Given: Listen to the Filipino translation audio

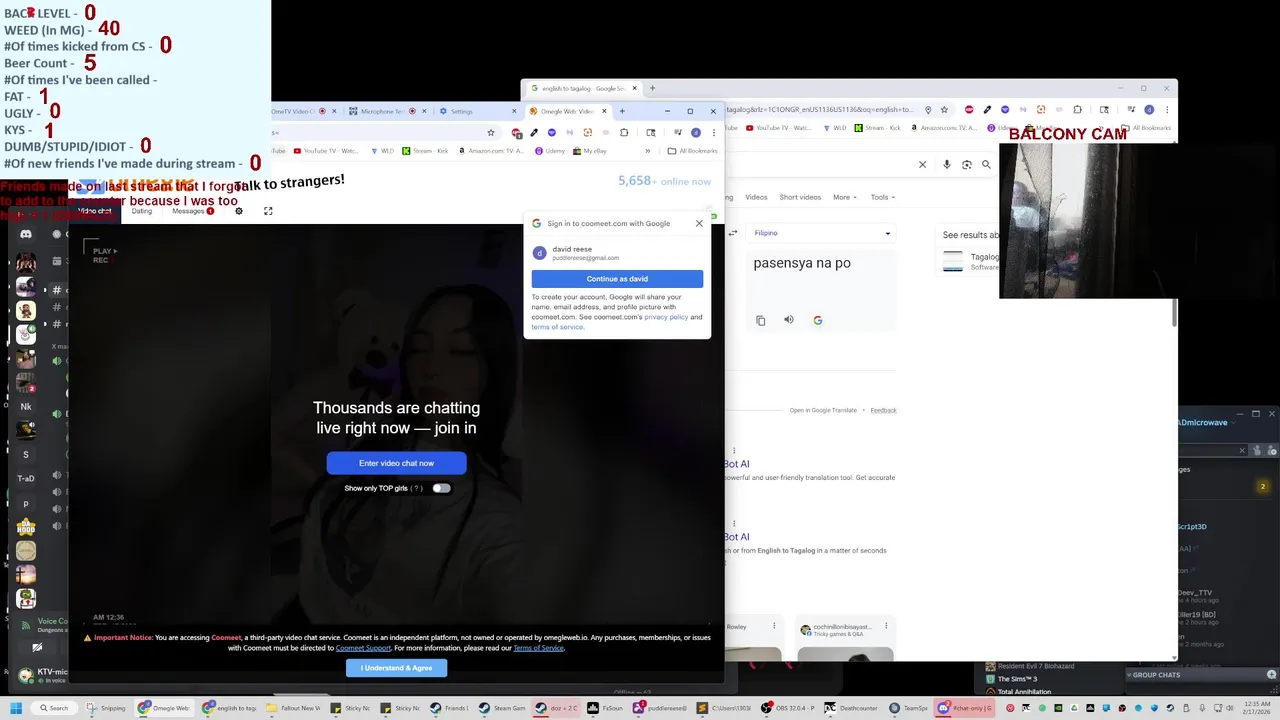Looking at the screenshot, I should [789, 320].
